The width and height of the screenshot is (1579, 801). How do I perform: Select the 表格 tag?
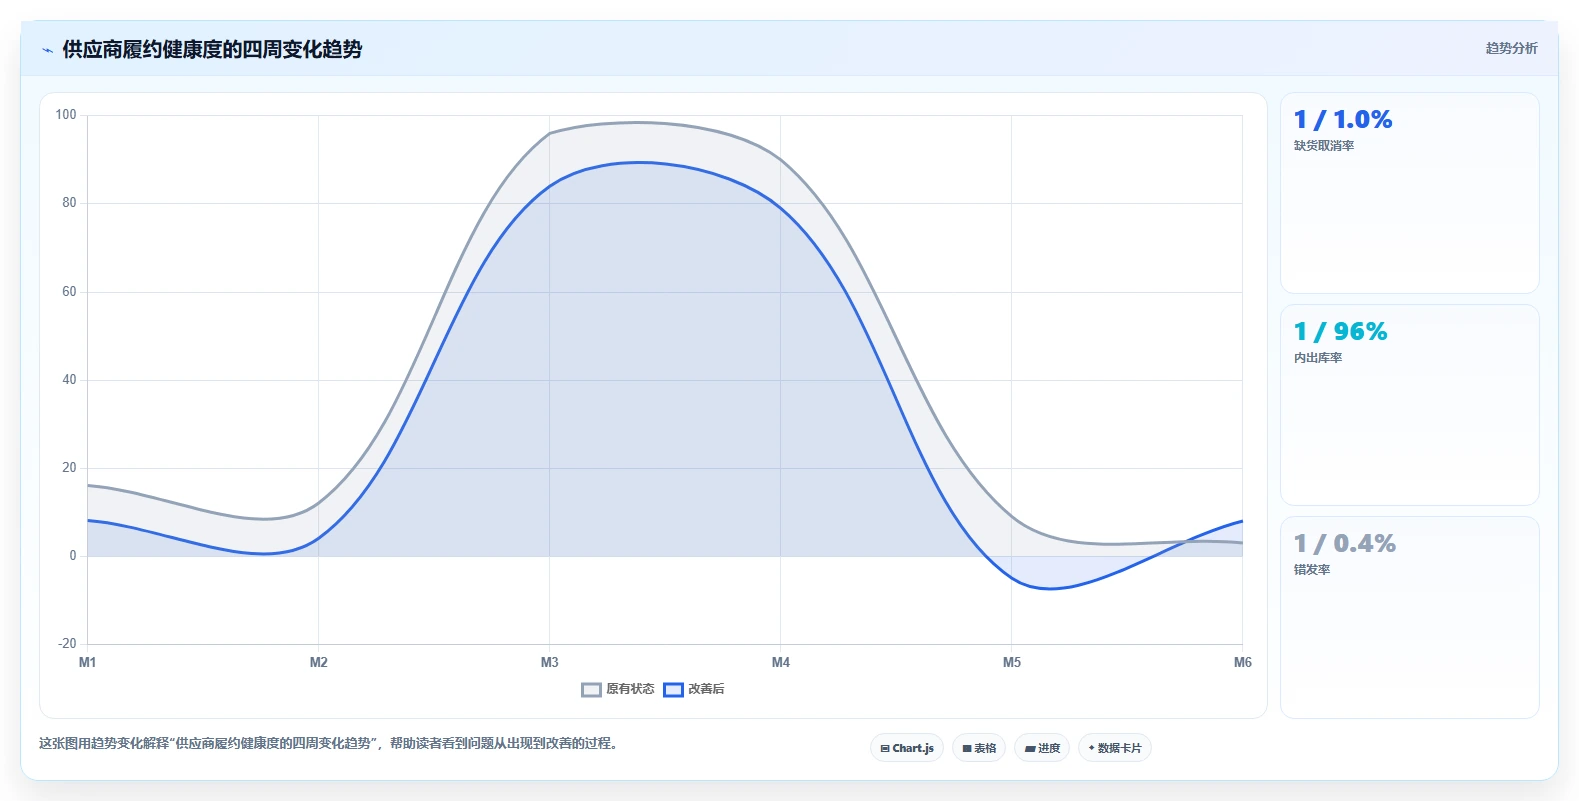pos(979,748)
